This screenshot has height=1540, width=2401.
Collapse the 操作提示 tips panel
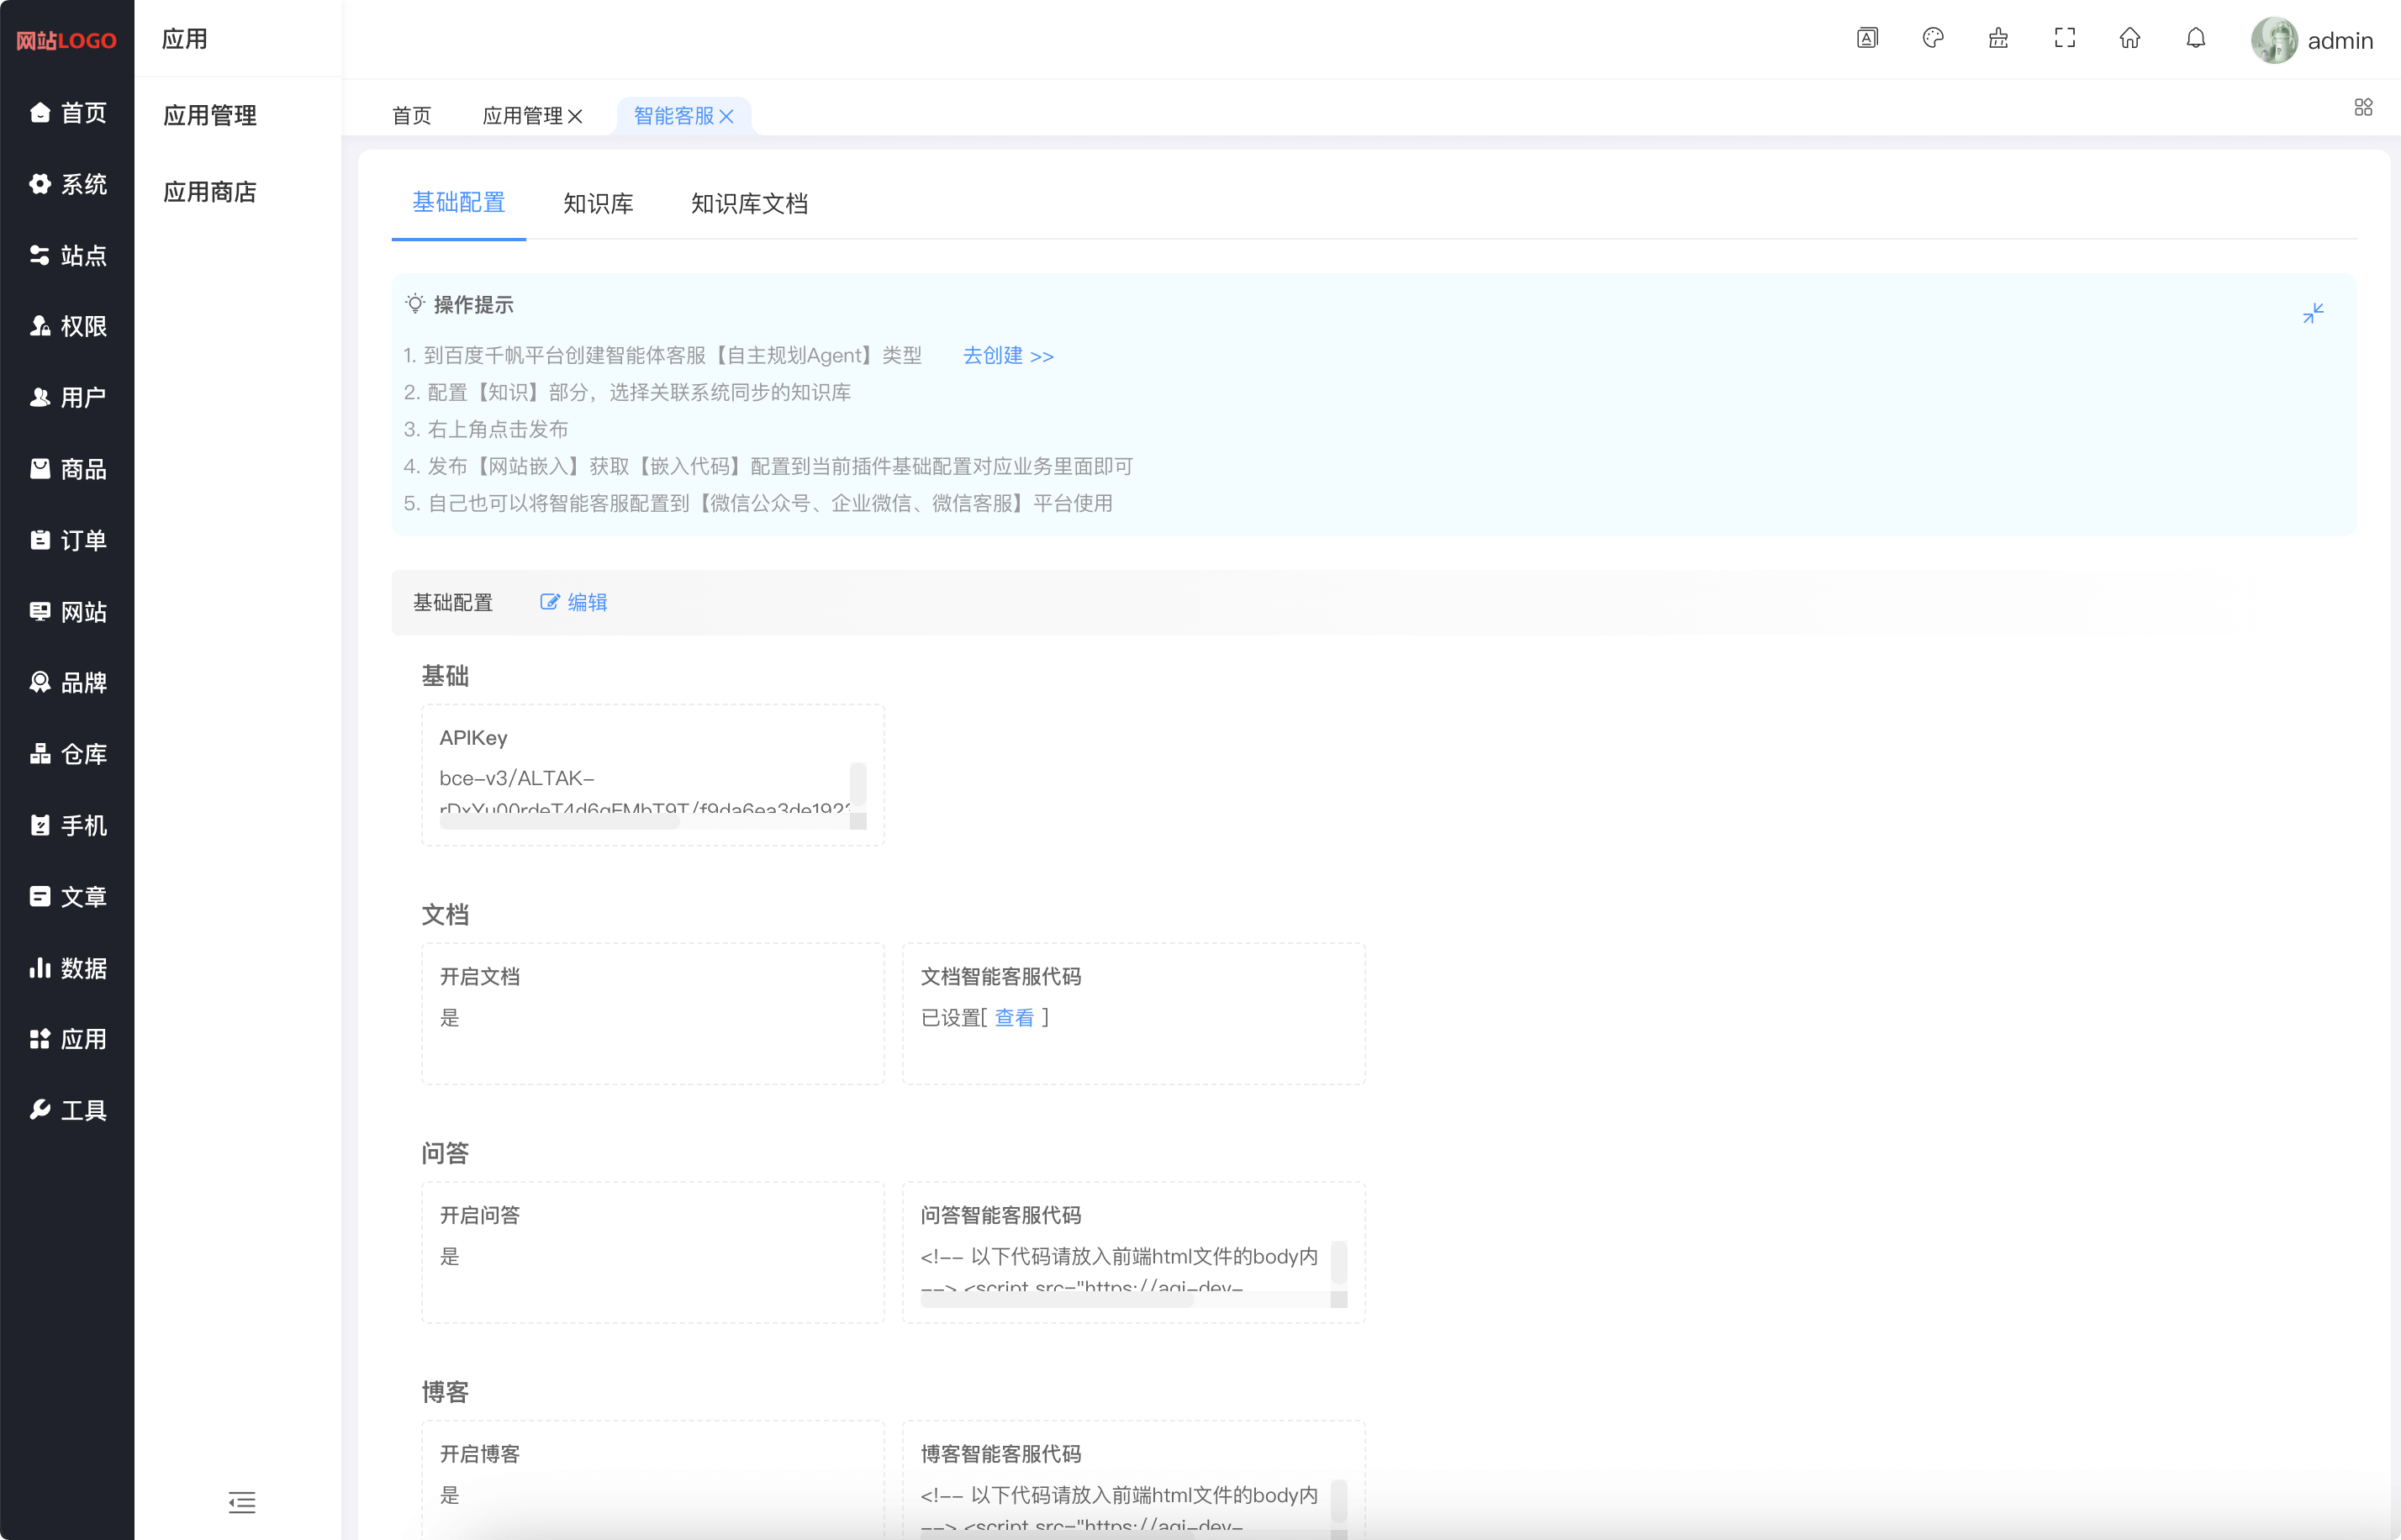tap(2312, 313)
